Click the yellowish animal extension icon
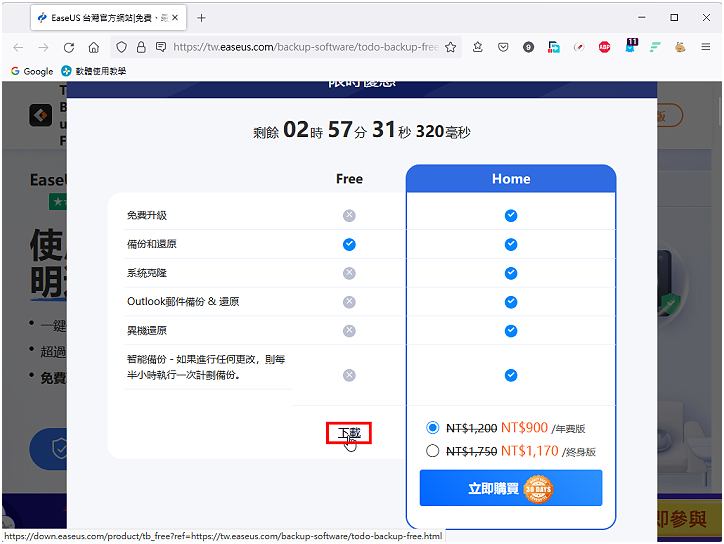 point(680,47)
